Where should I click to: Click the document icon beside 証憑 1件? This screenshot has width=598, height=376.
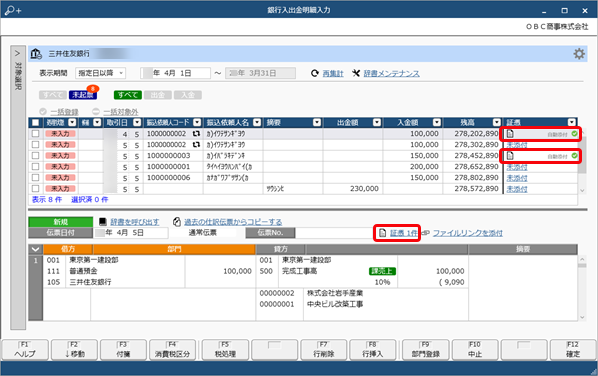coord(383,233)
